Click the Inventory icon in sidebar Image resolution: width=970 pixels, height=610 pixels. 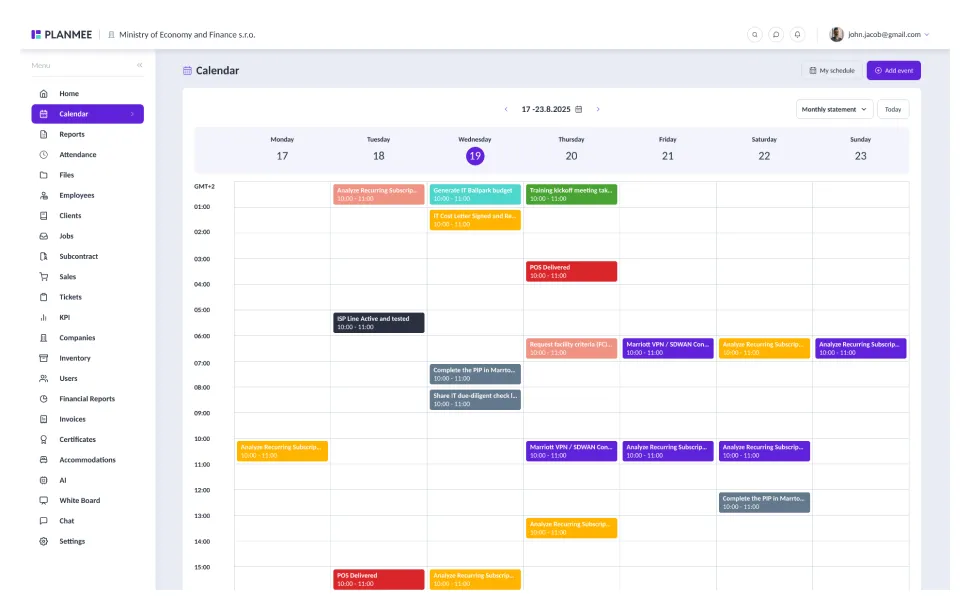[43, 358]
